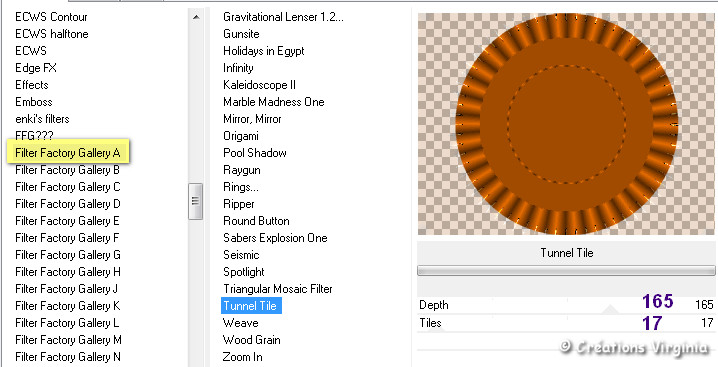Select Filter Factory Gallery L
Viewport: 718px width, 367px height.
[x=67, y=323]
